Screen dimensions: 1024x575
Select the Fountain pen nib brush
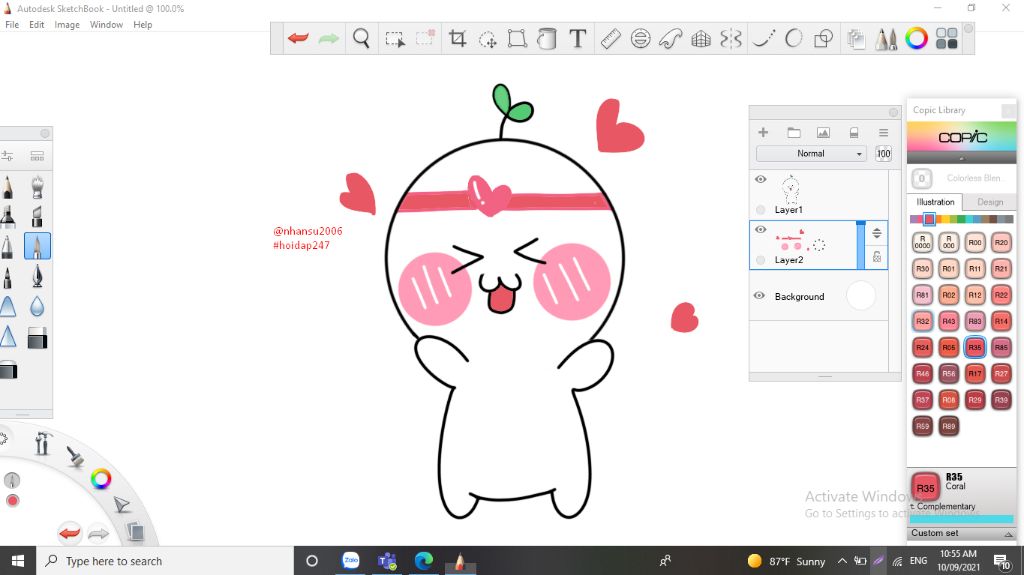(37, 277)
